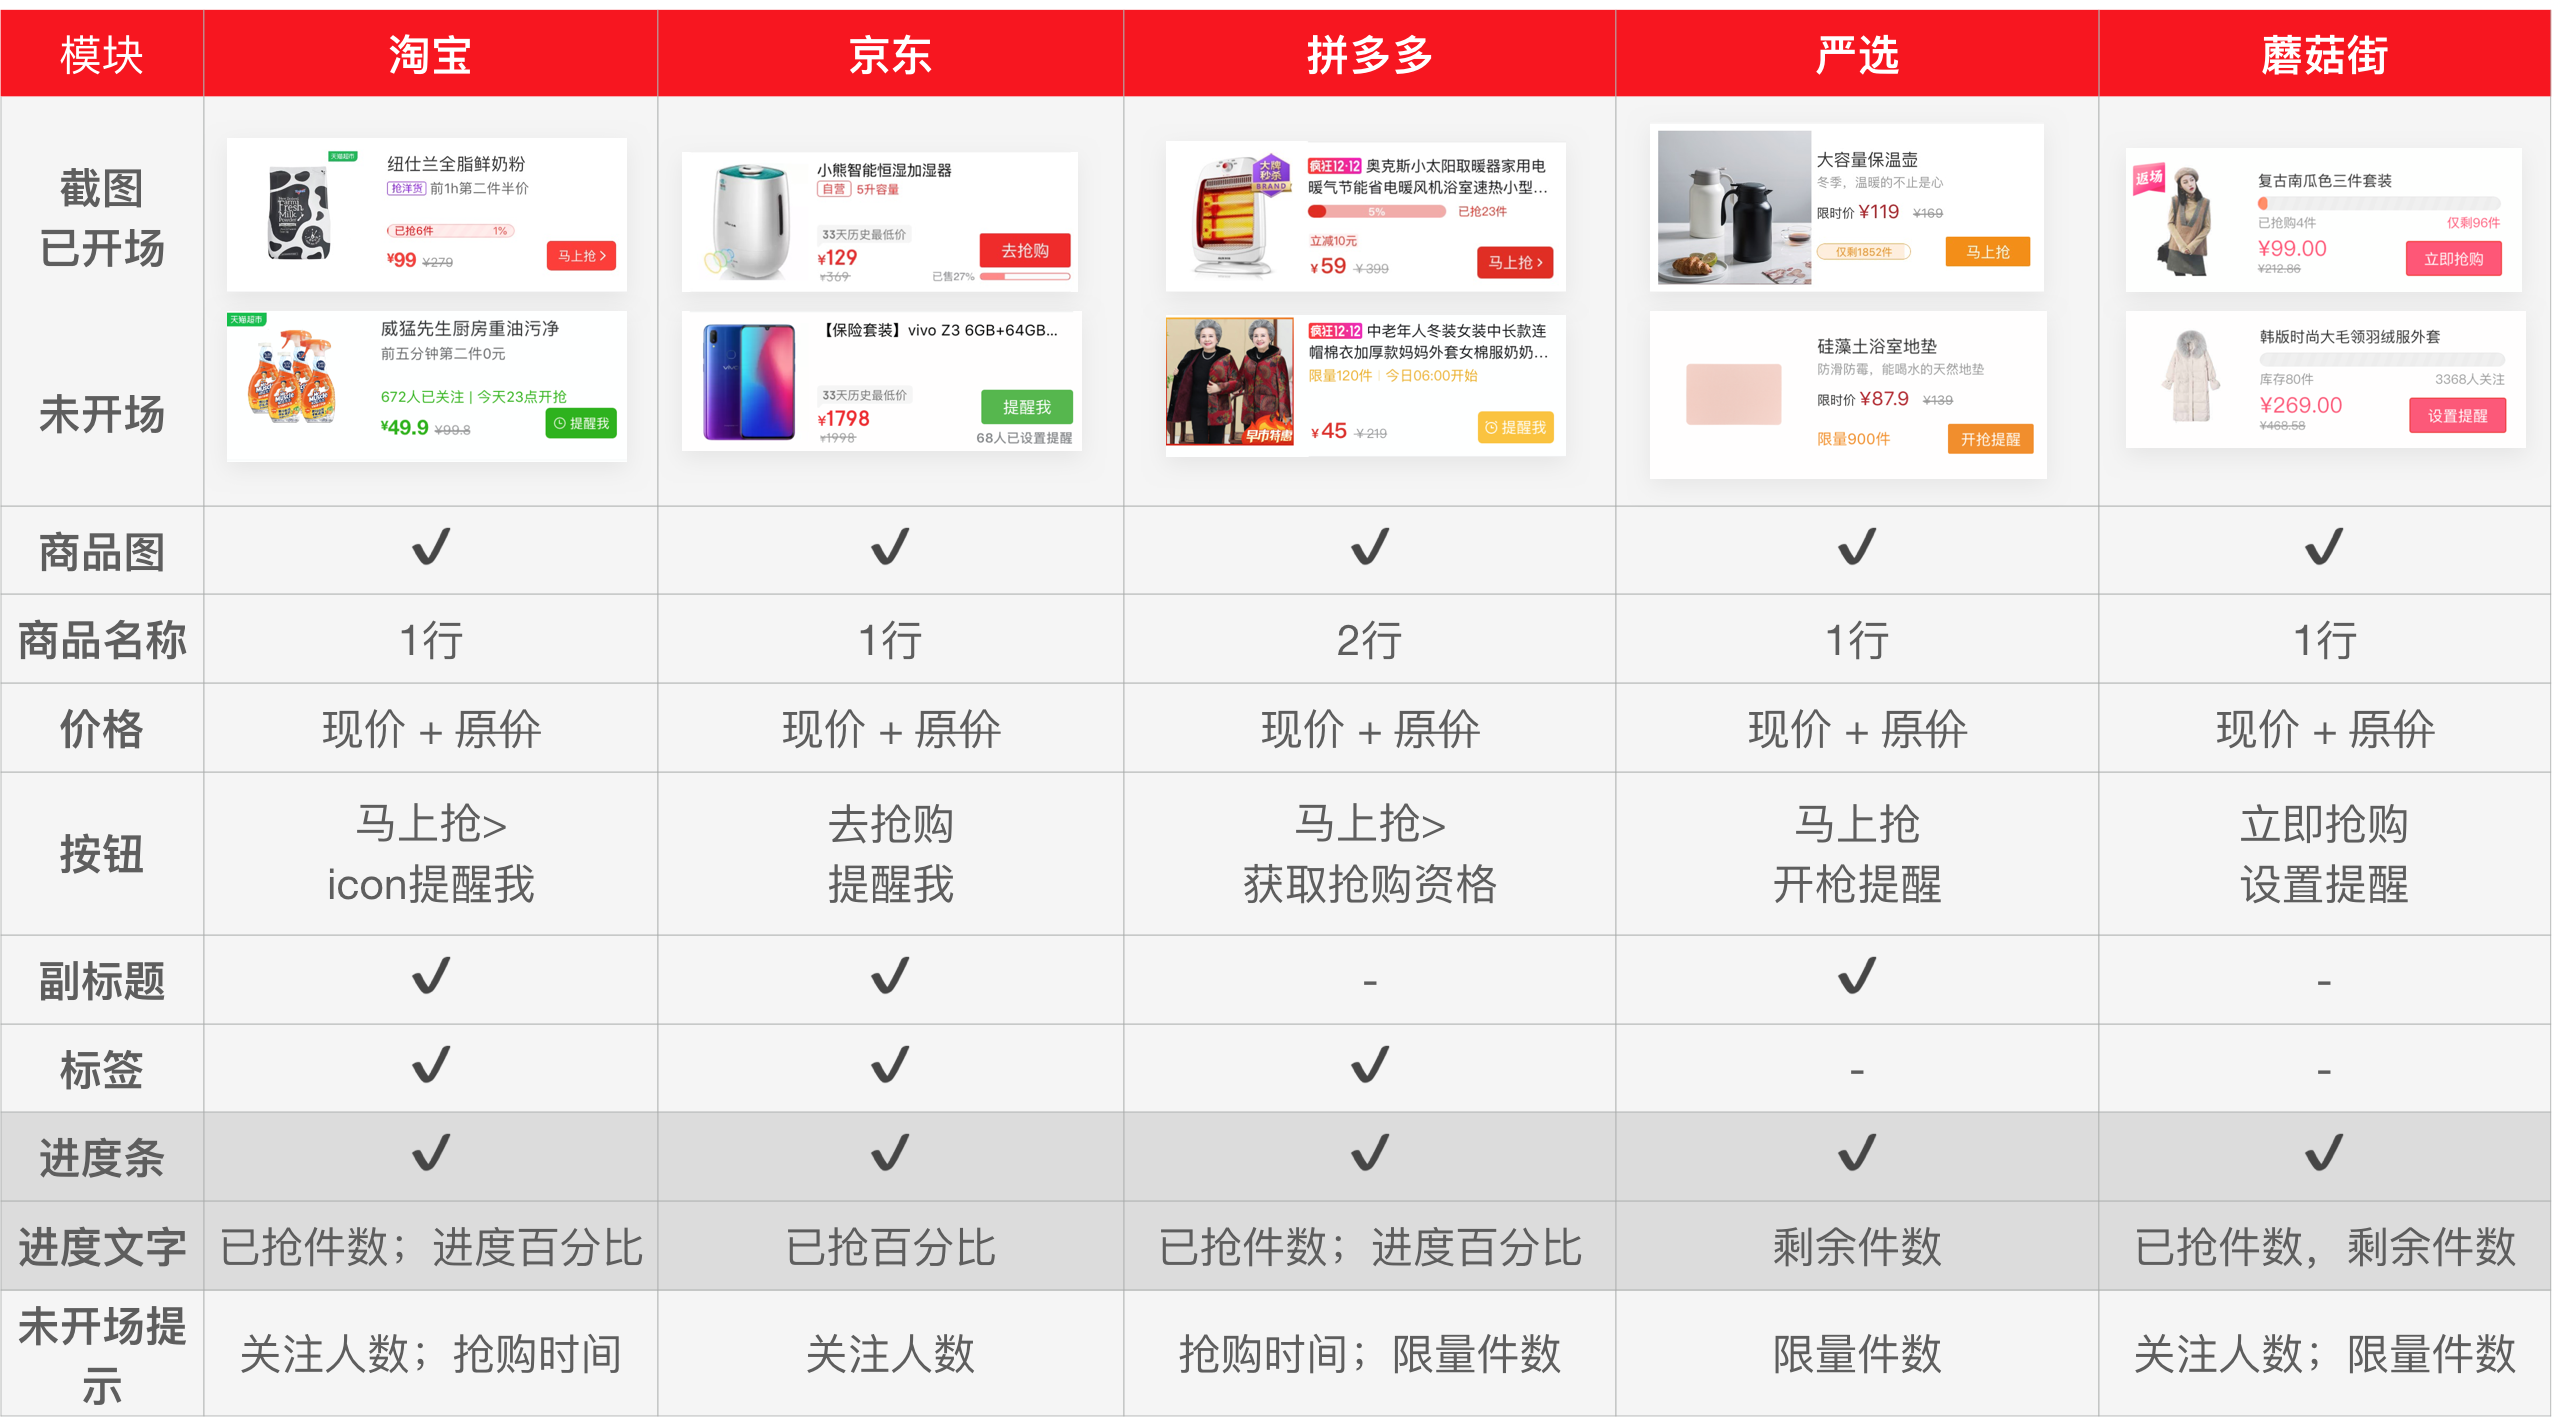Click the 疯狂12·12 tag on heater title
Screen dimensions: 2556x1428
[x=1335, y=166]
